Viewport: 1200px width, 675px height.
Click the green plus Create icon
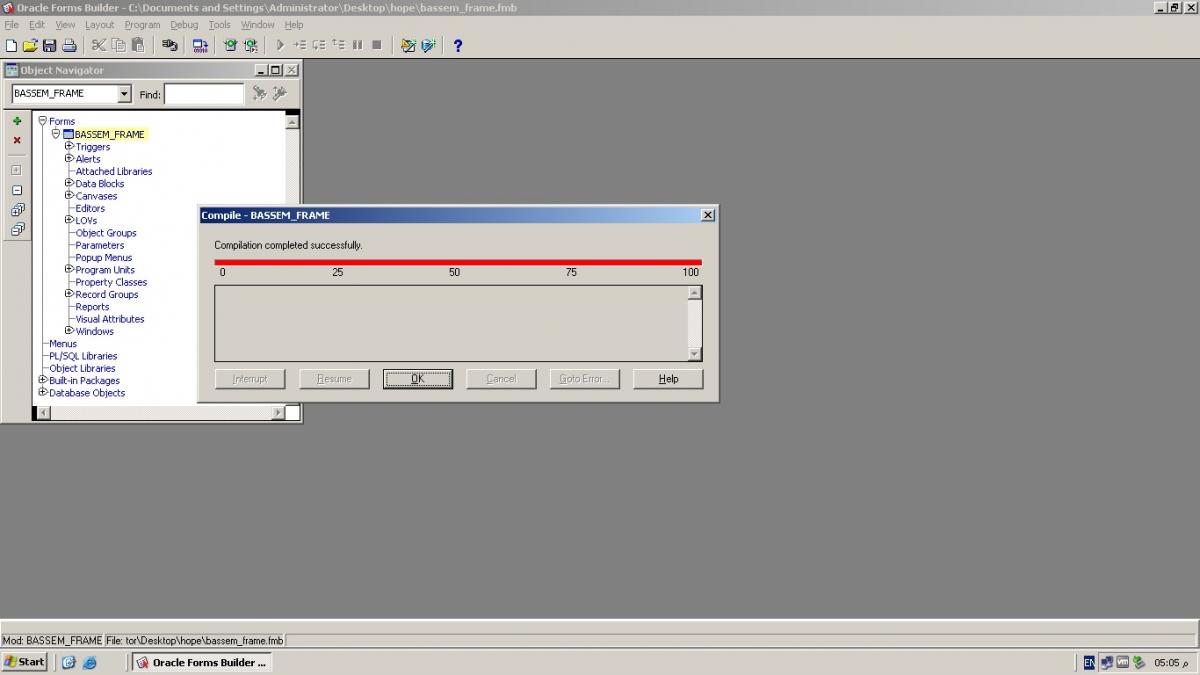17,121
